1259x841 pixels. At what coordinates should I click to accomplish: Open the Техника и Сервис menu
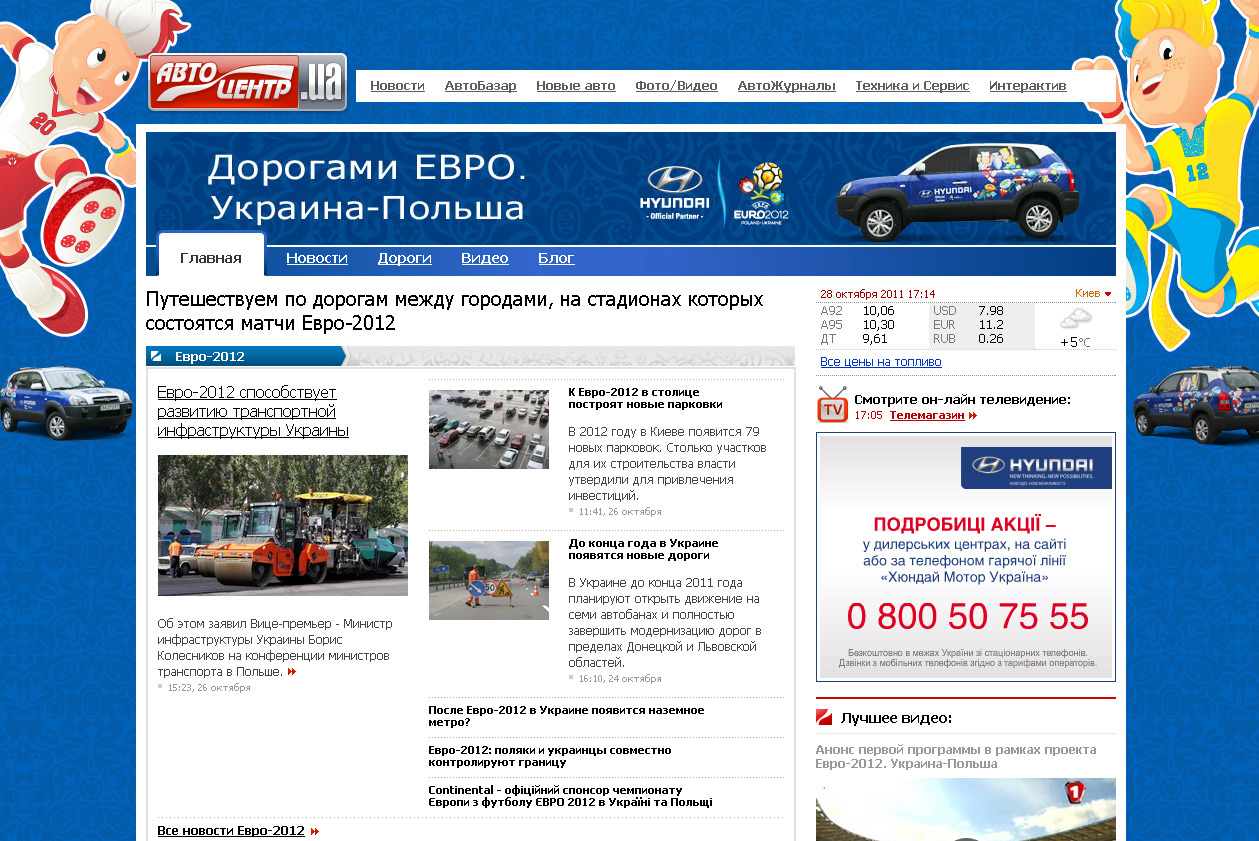tap(912, 86)
